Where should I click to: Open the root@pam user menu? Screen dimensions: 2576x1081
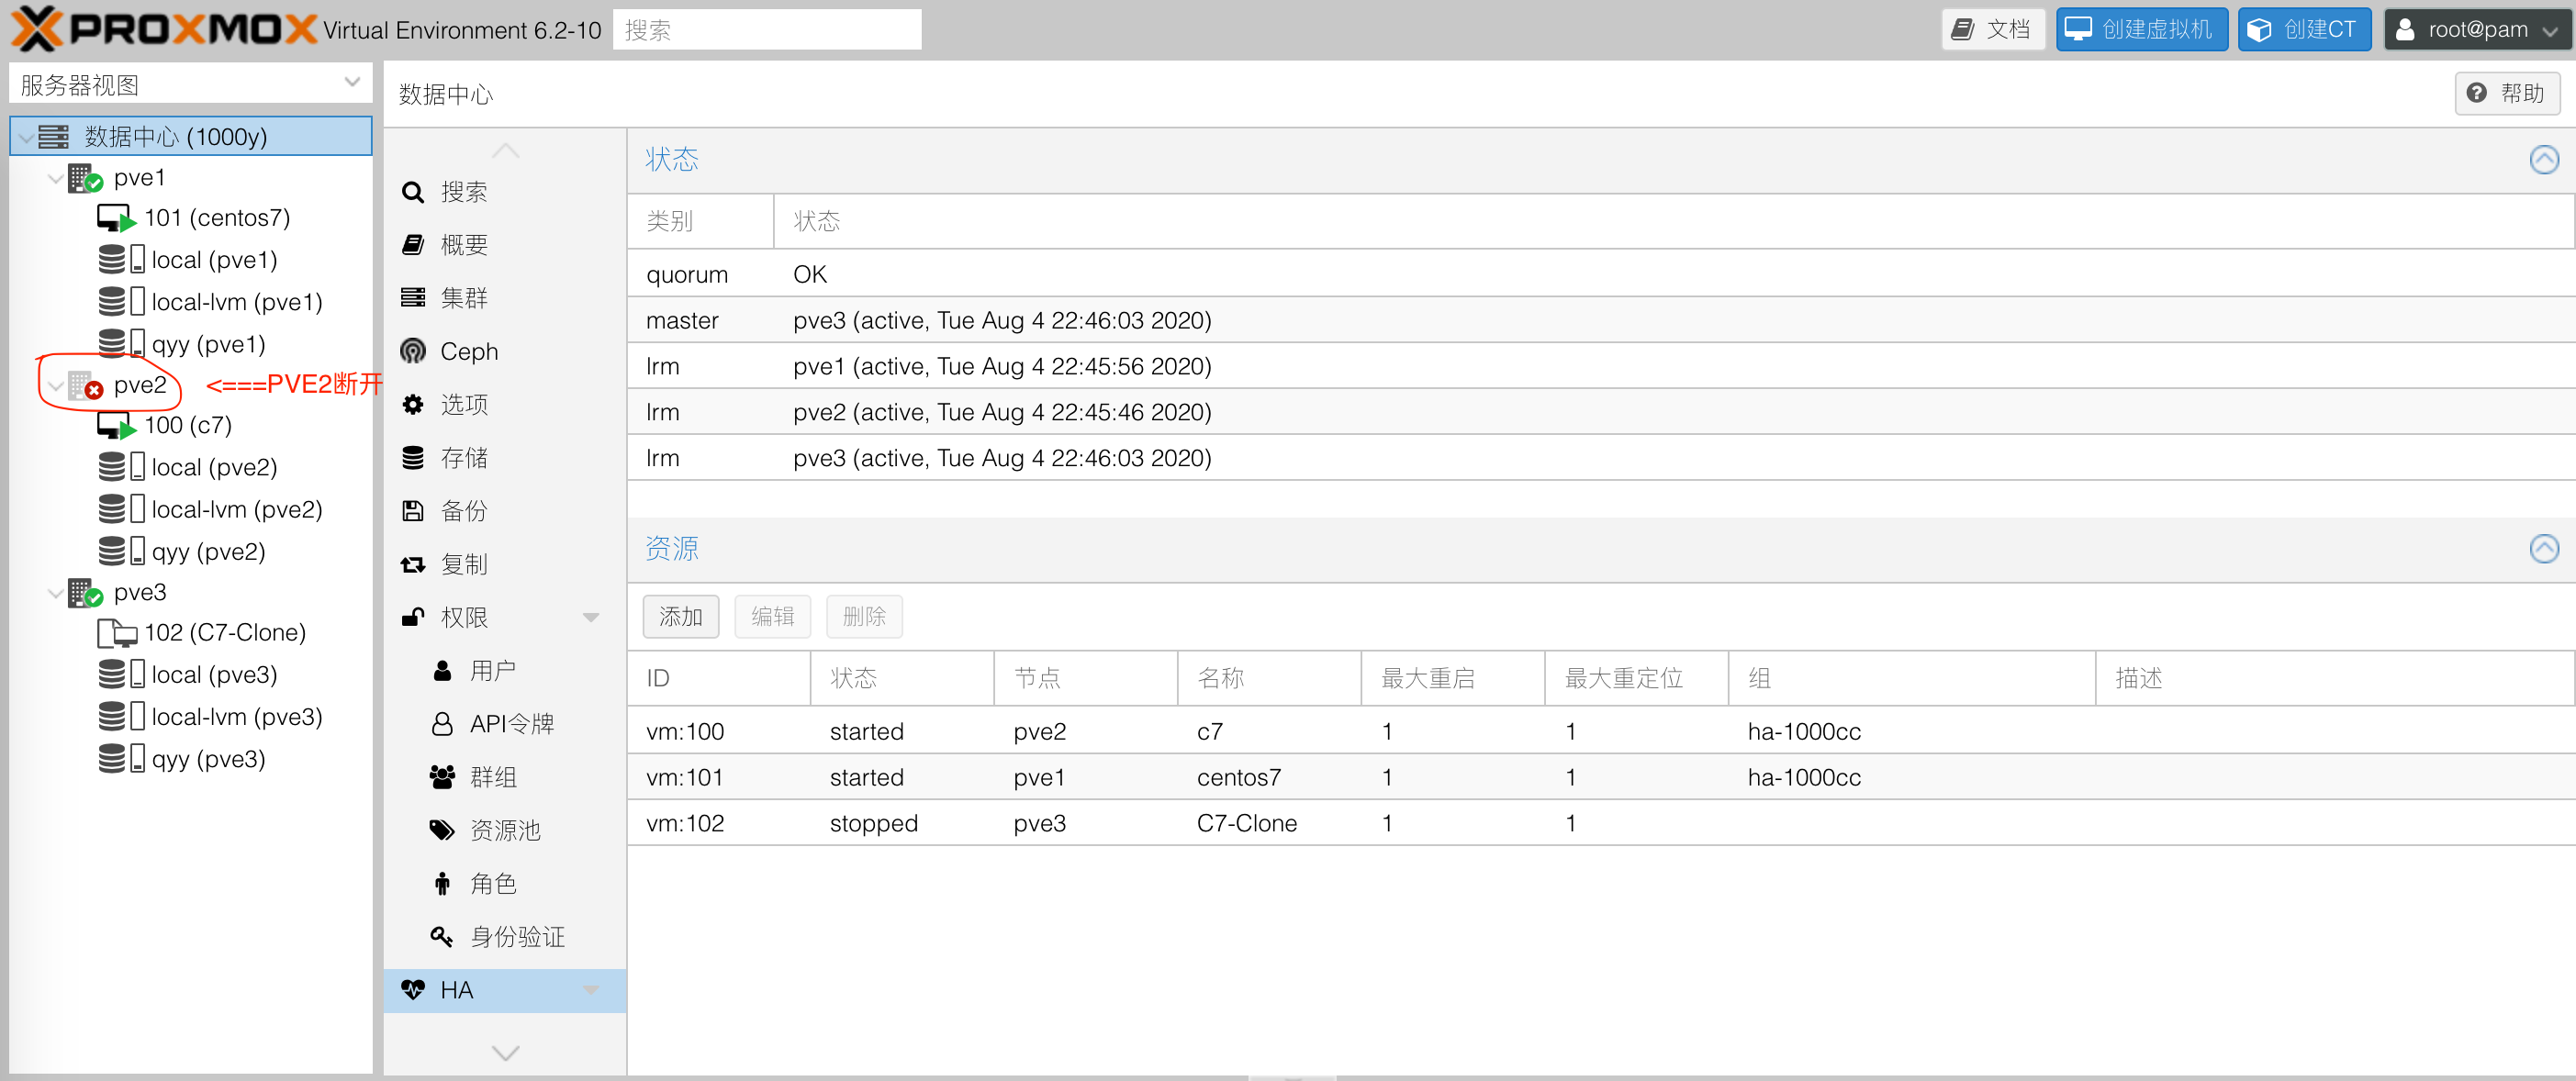click(2476, 29)
